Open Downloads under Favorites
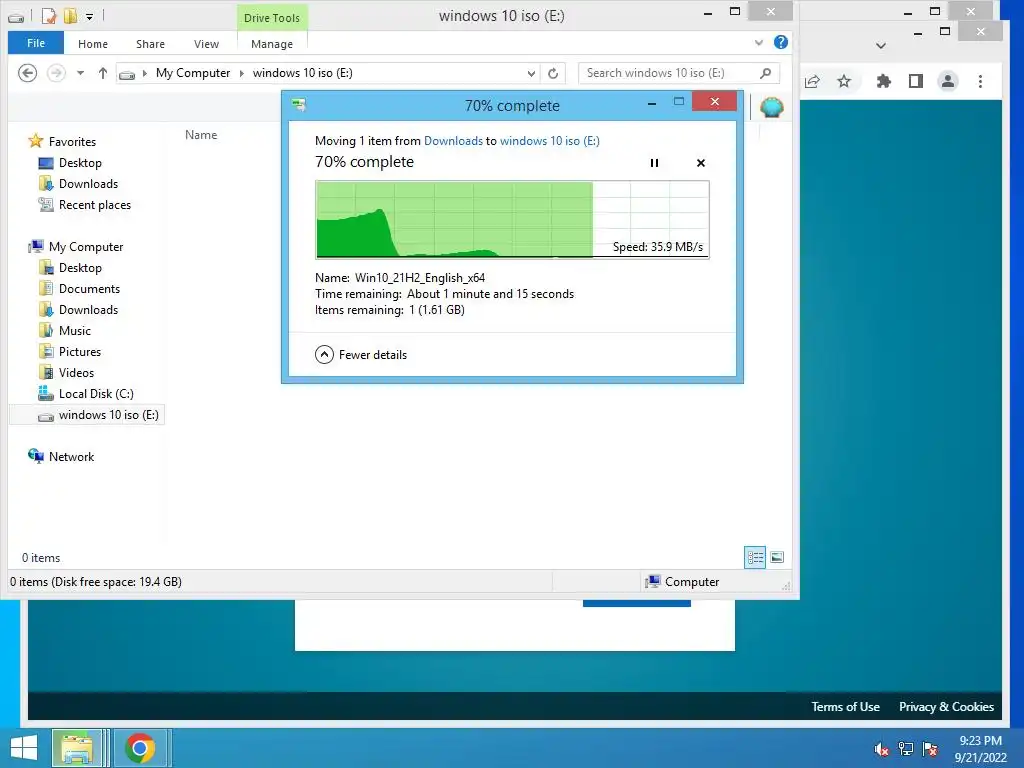The width and height of the screenshot is (1024, 768). (x=78, y=184)
